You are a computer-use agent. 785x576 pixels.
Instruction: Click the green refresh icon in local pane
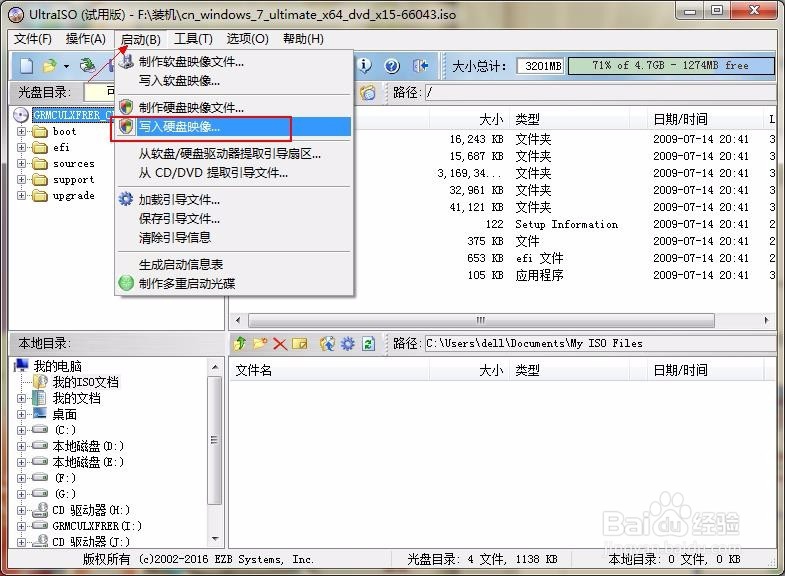[368, 344]
